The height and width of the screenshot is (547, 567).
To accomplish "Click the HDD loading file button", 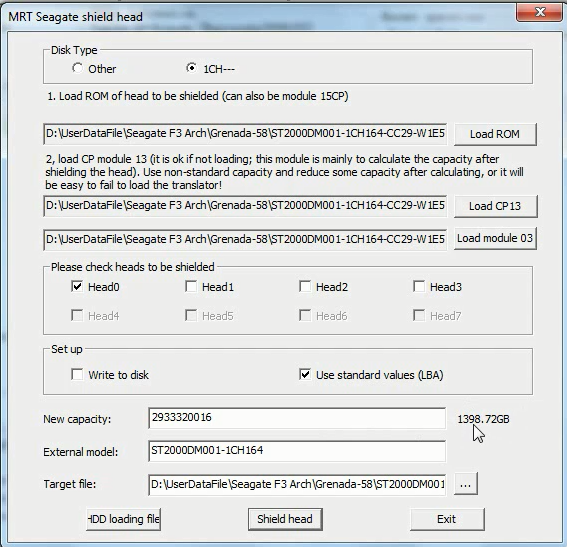I will pos(123,520).
